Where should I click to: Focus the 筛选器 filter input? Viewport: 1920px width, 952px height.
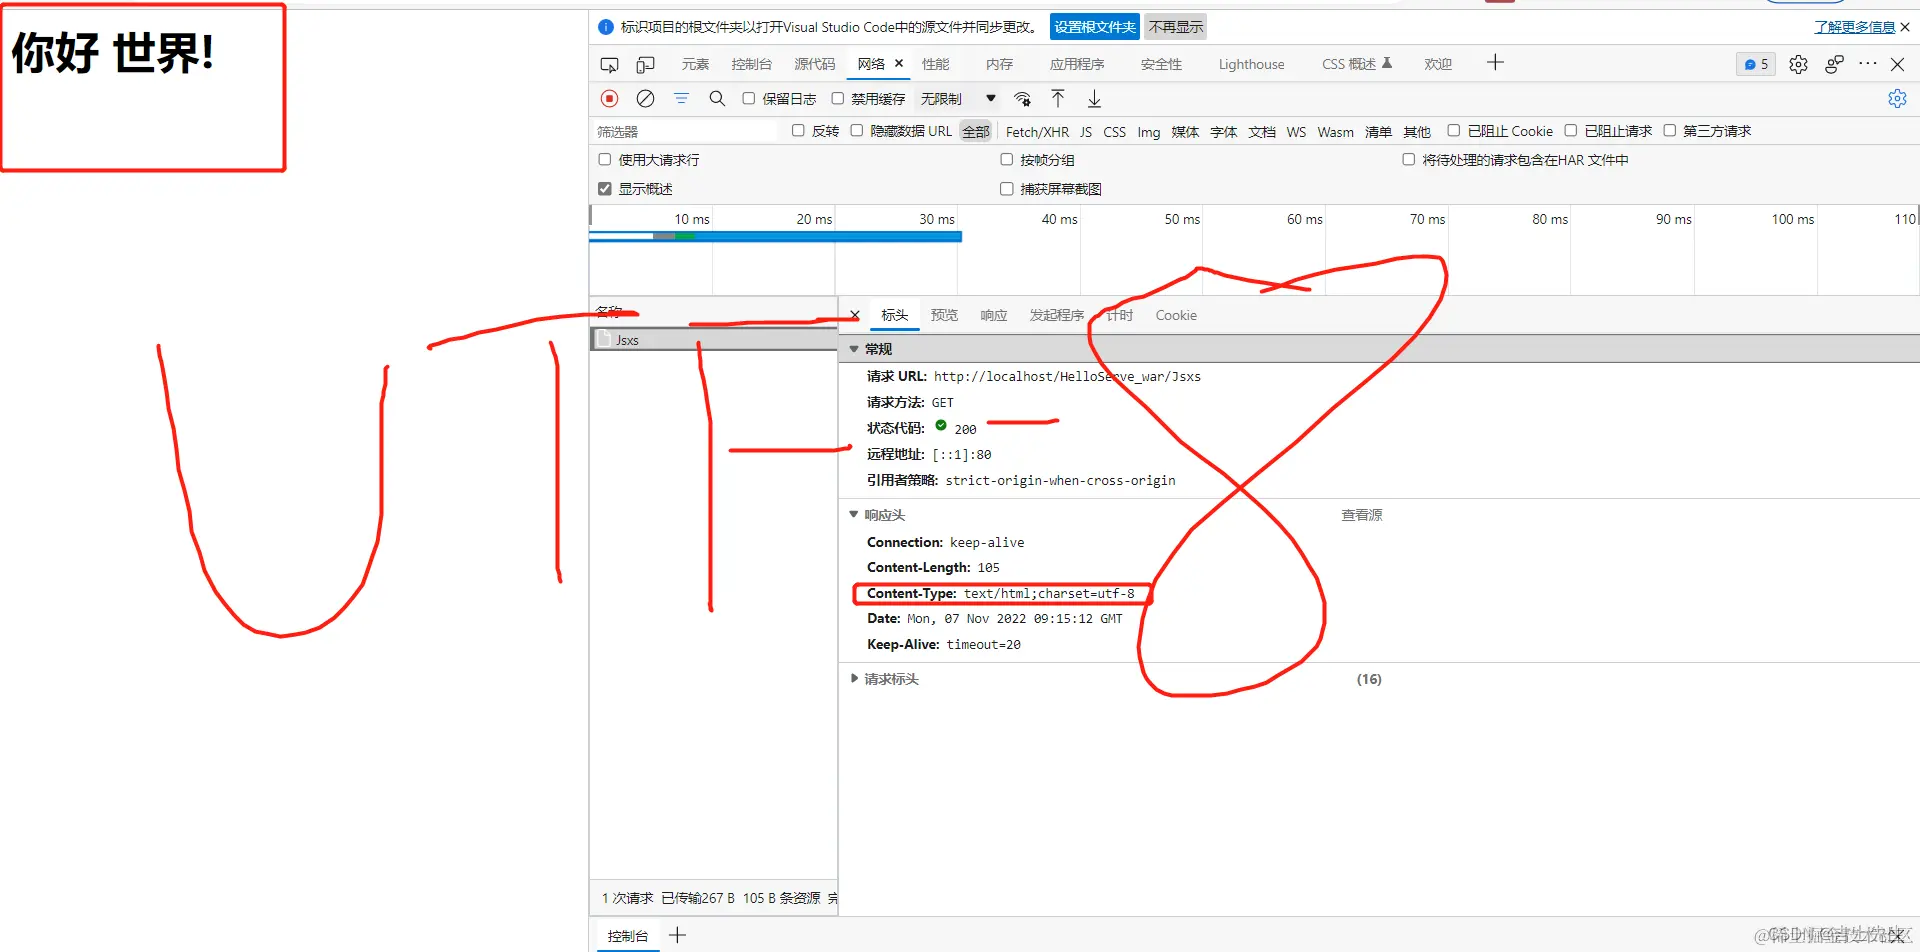point(685,131)
